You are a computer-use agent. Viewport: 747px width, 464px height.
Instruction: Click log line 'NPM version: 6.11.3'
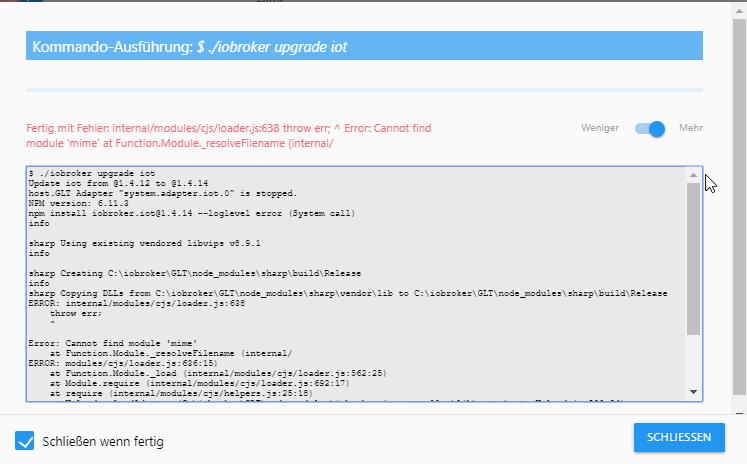79,203
